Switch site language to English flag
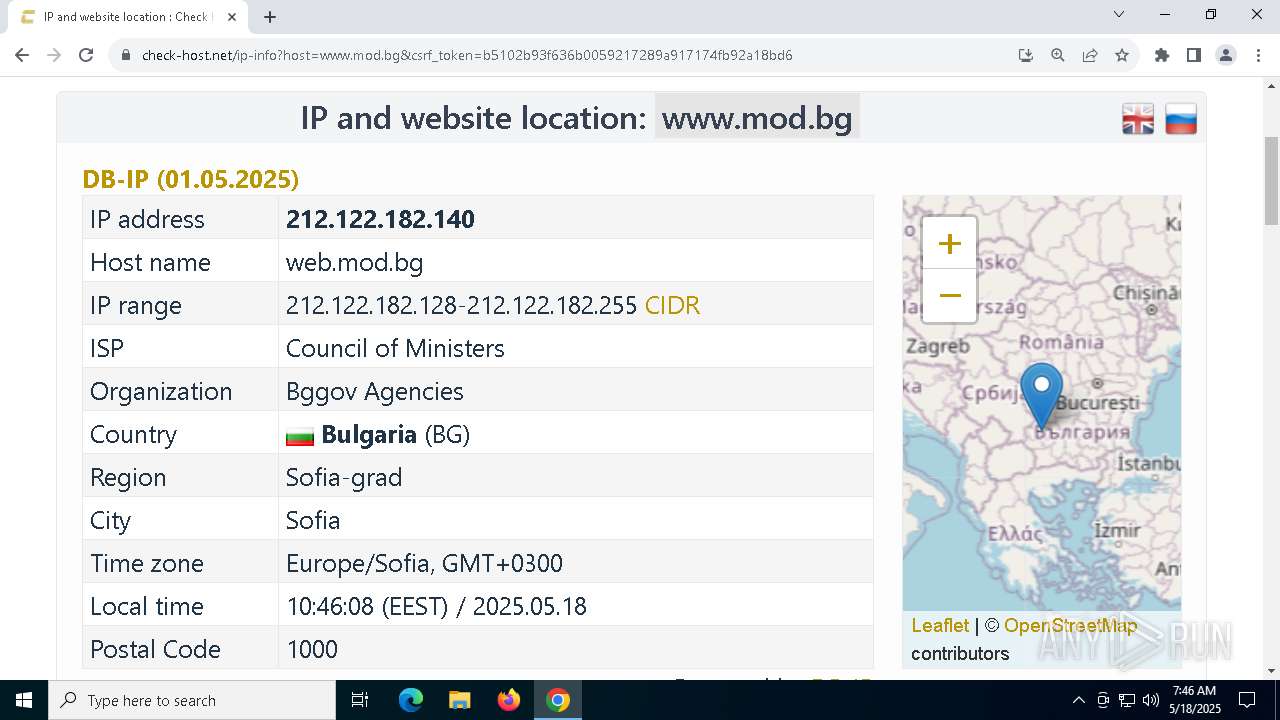Image resolution: width=1280 pixels, height=720 pixels. click(1138, 119)
